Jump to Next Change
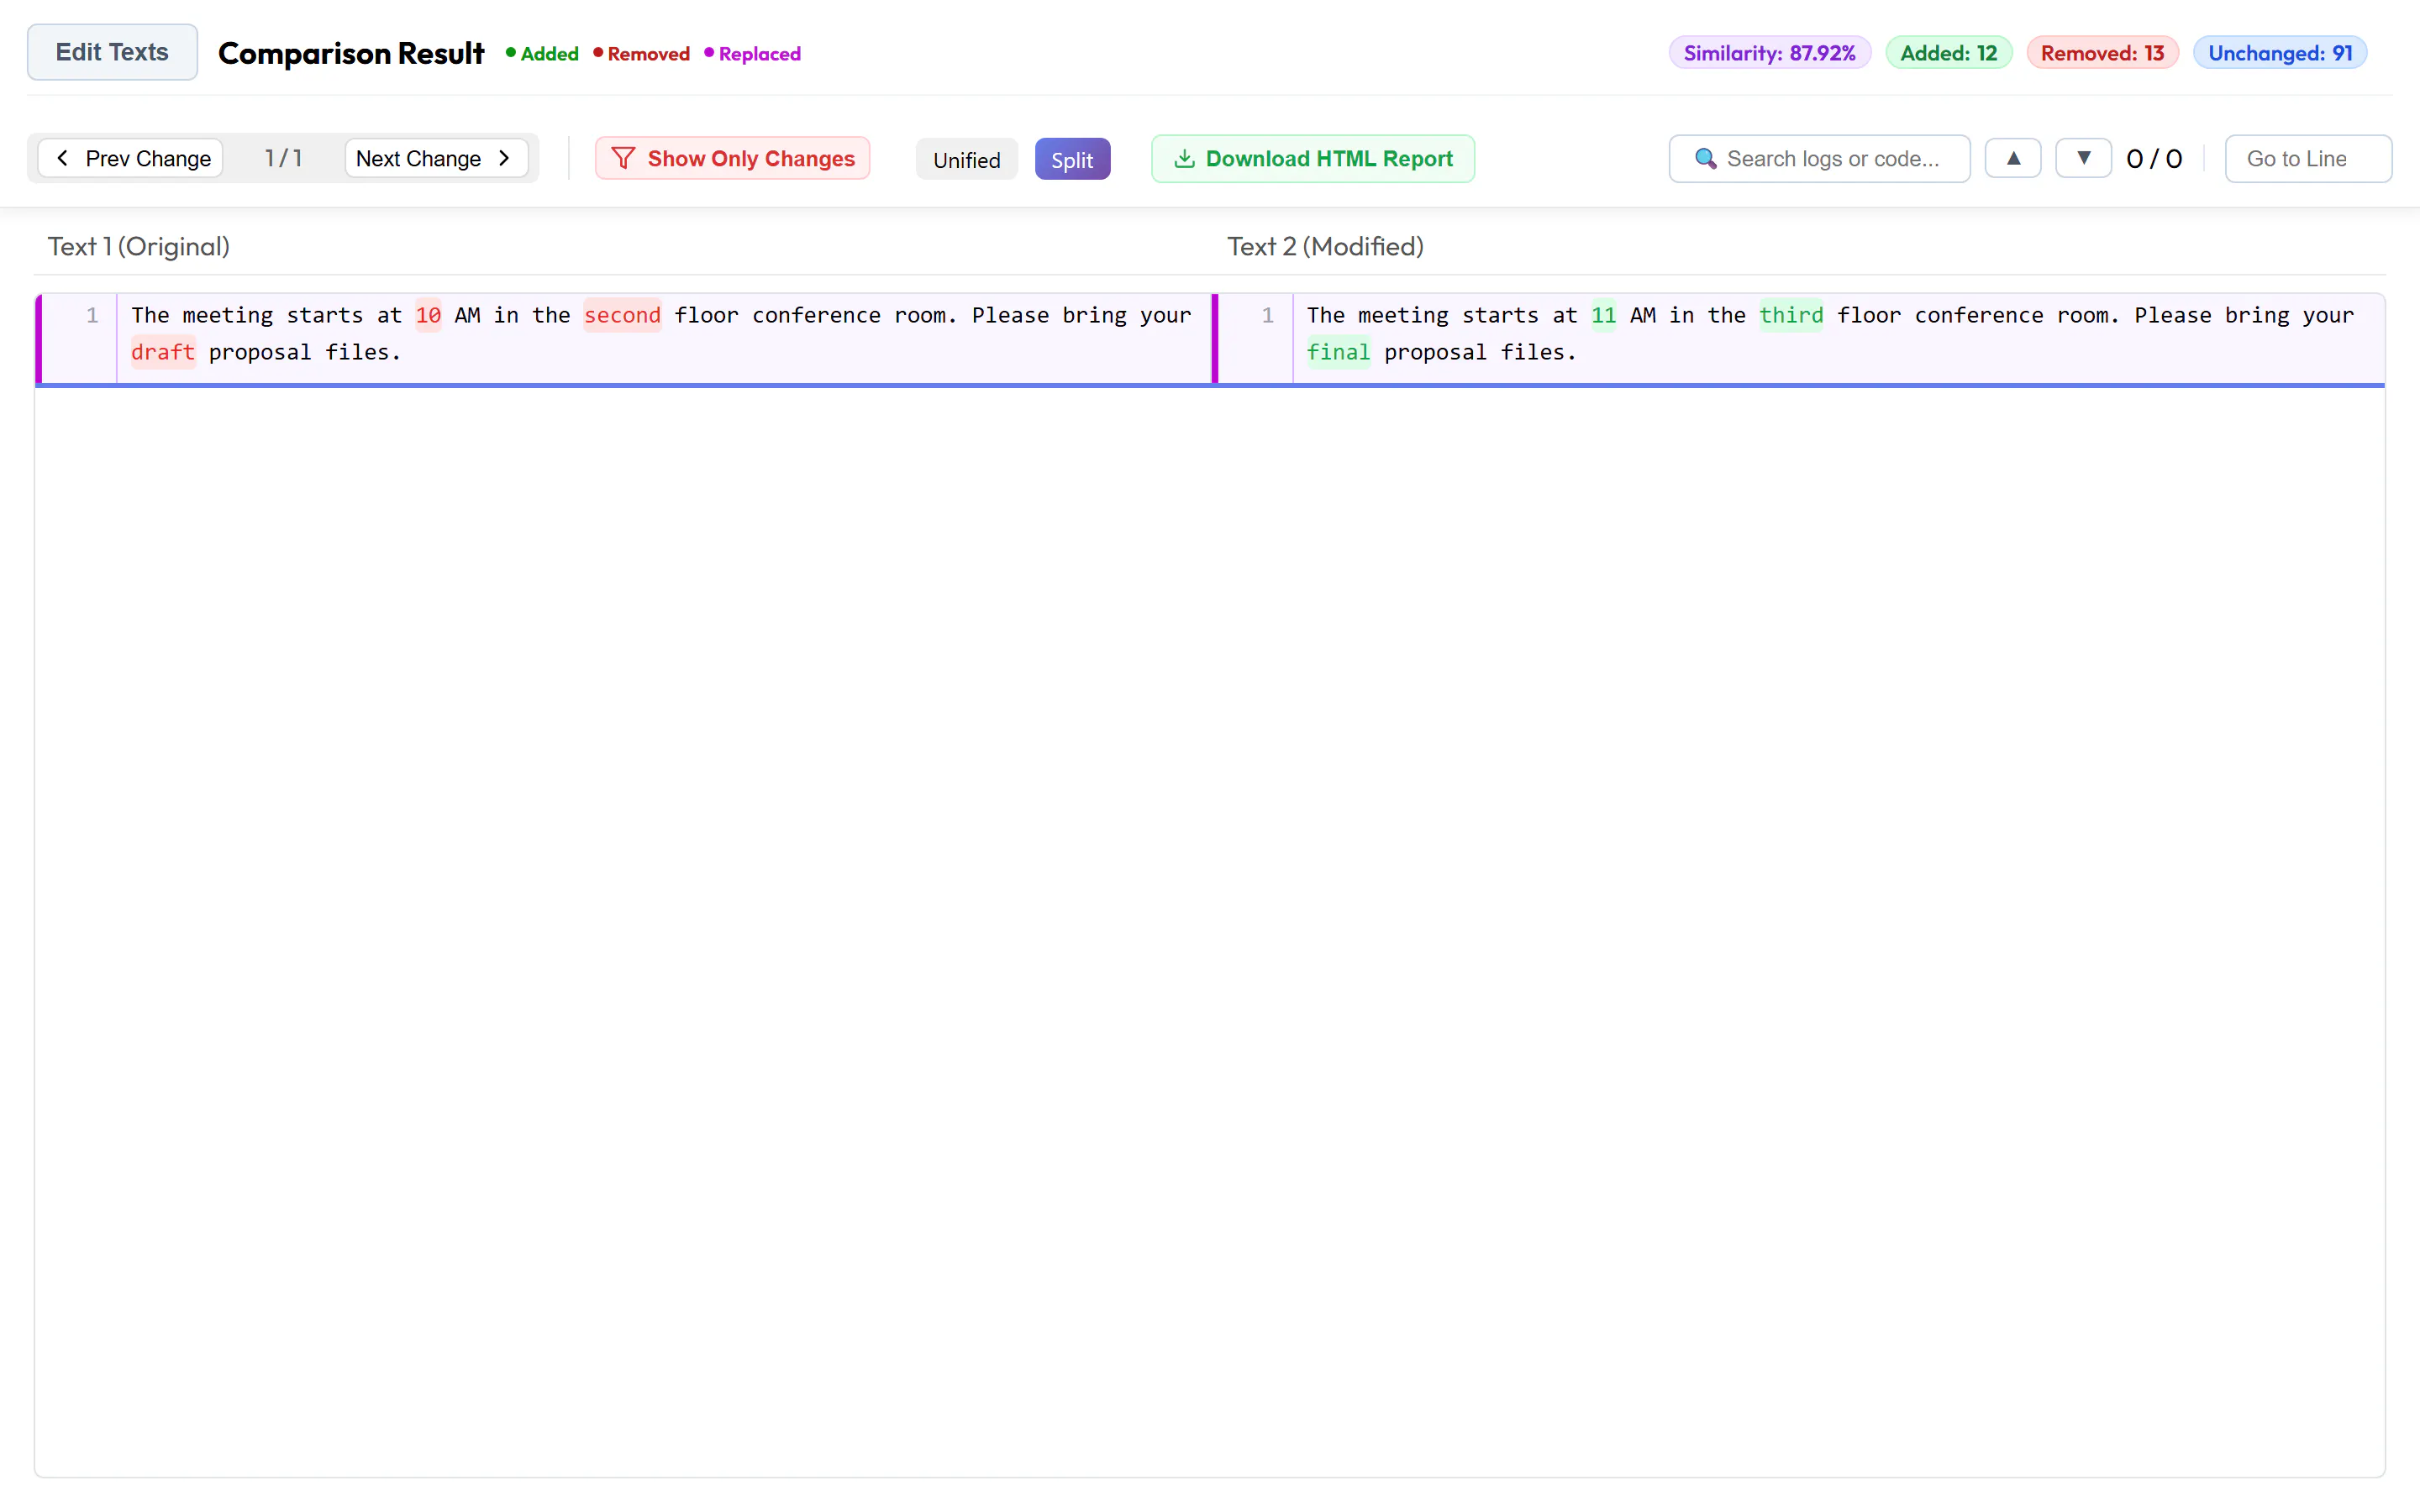The image size is (2420, 1512). (436, 158)
